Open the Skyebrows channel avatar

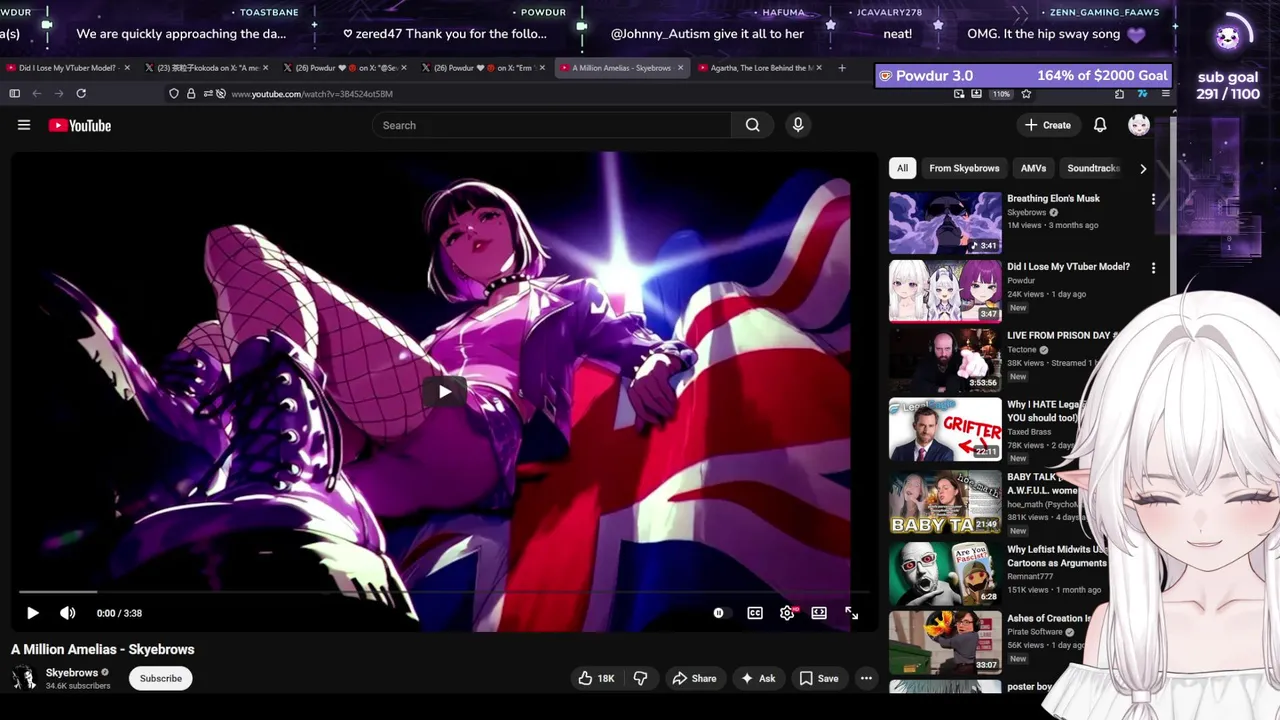coord(24,678)
